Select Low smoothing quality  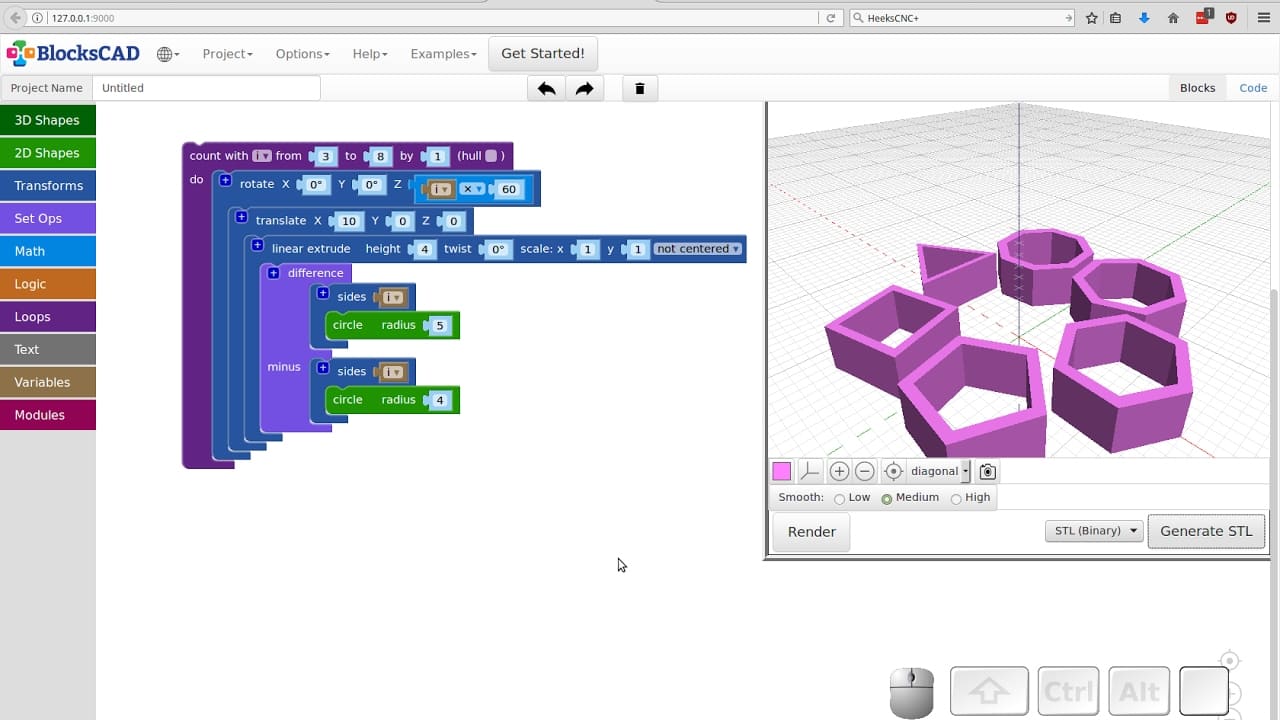point(840,497)
